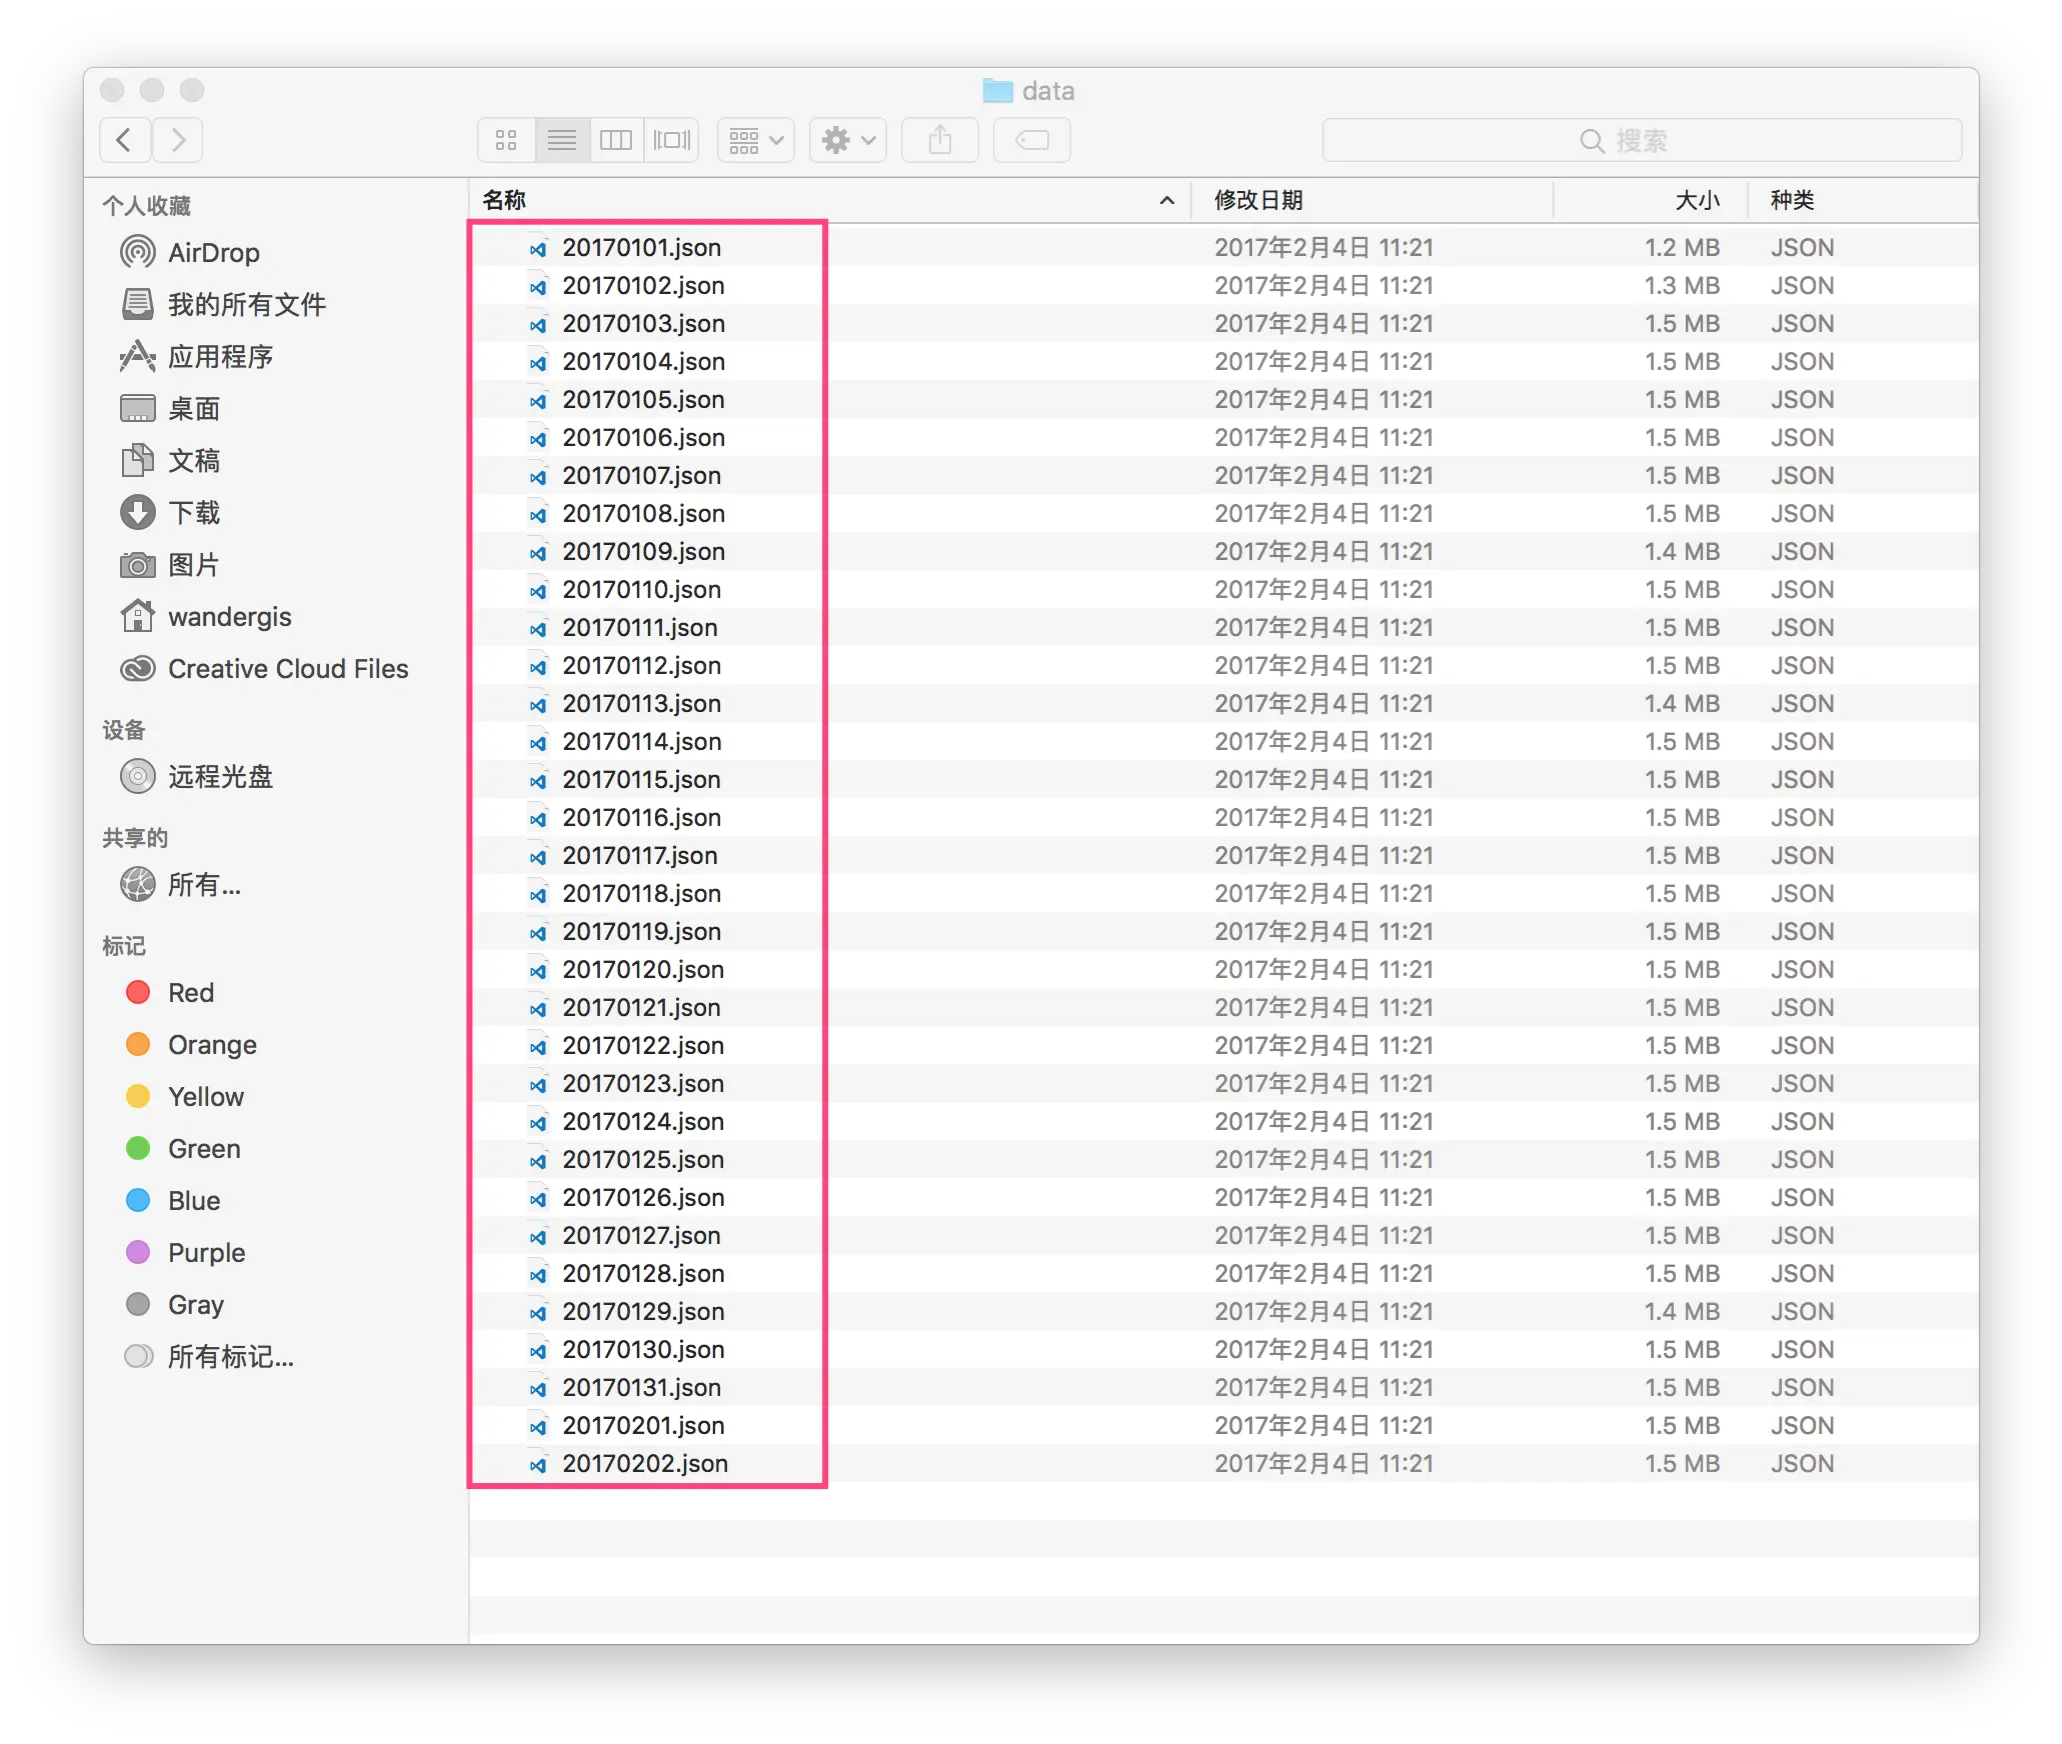Click the edit tags toolbar button
The height and width of the screenshot is (1744, 2062).
click(x=1031, y=140)
